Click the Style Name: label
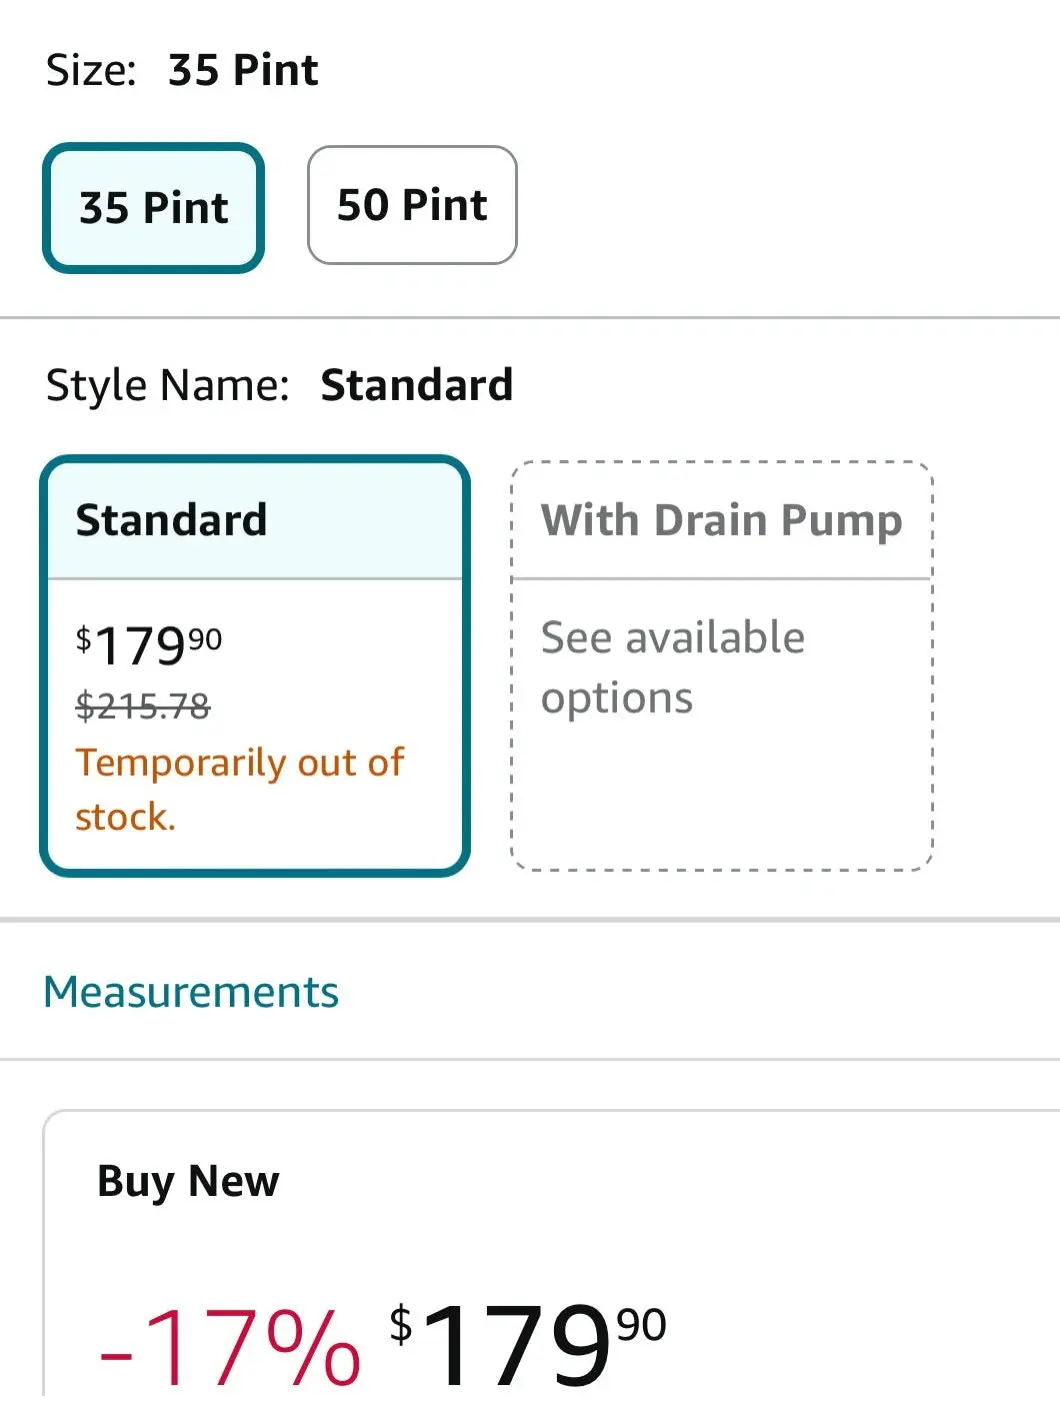Screen dimensions: 1060x1413 point(167,385)
